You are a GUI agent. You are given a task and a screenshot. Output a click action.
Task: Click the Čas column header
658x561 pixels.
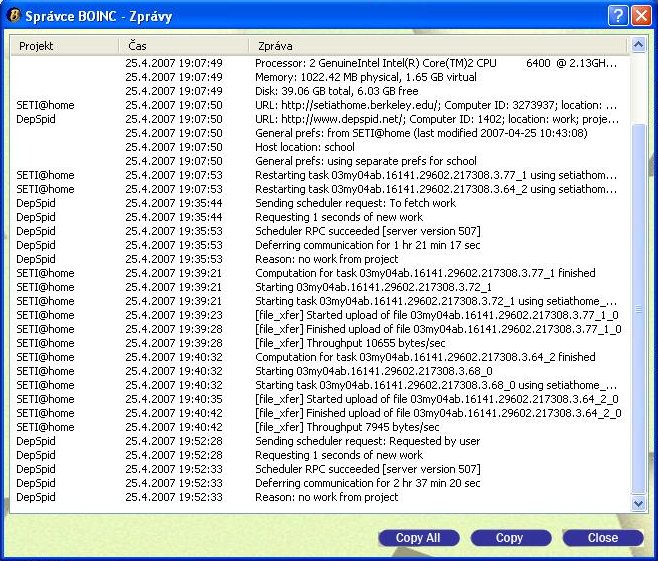tap(183, 46)
